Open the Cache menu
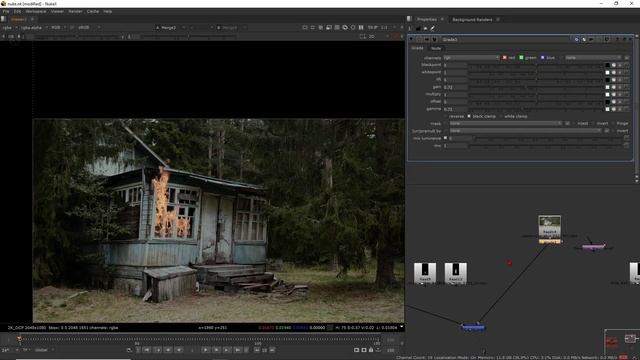Screen dimensions: 640x360 coord(93,11)
